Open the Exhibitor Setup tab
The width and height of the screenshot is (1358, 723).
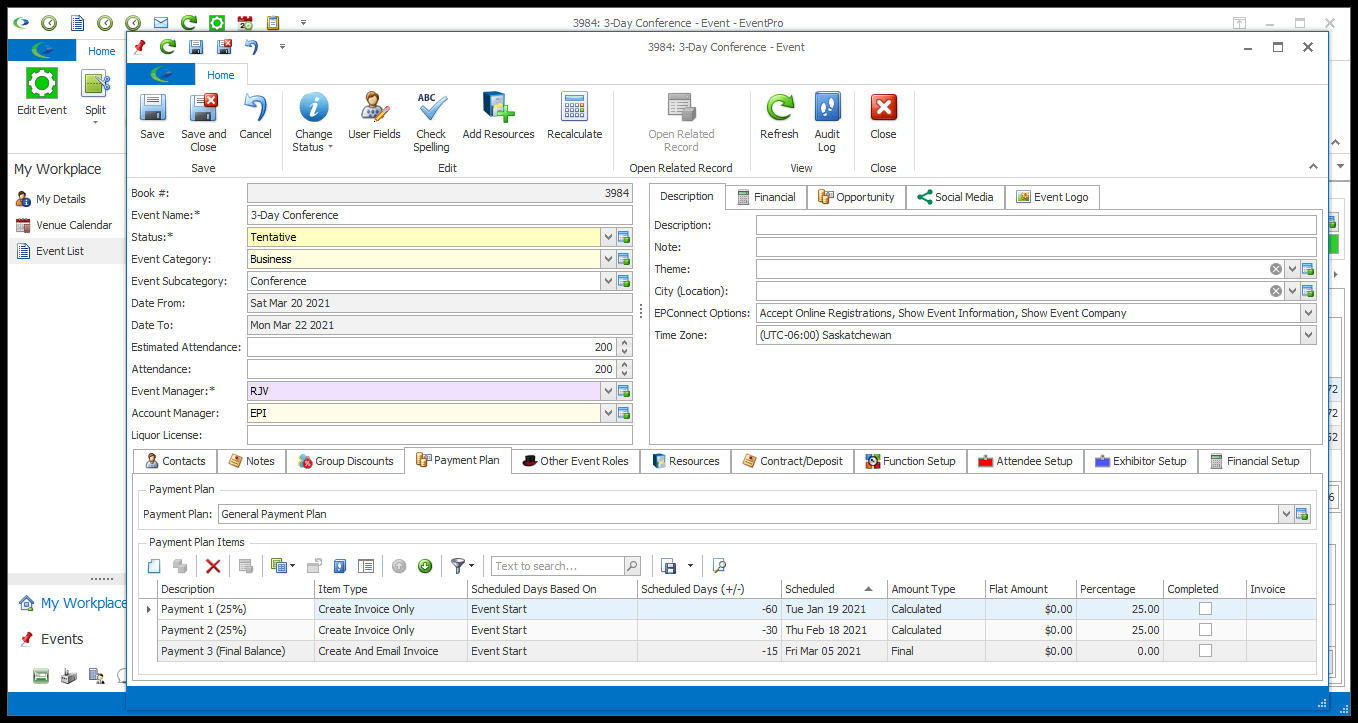pyautogui.click(x=1141, y=461)
